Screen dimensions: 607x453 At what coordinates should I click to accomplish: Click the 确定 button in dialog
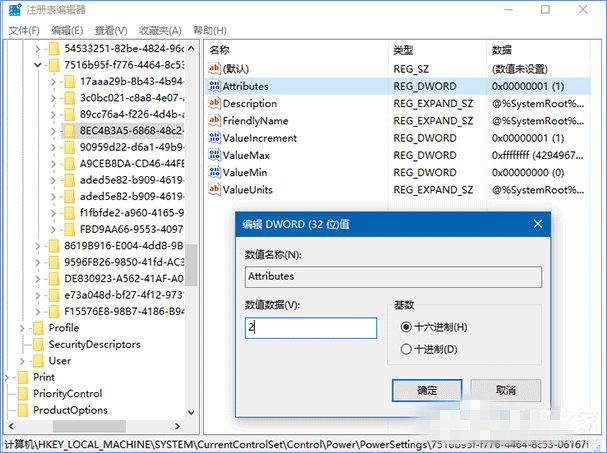427,390
